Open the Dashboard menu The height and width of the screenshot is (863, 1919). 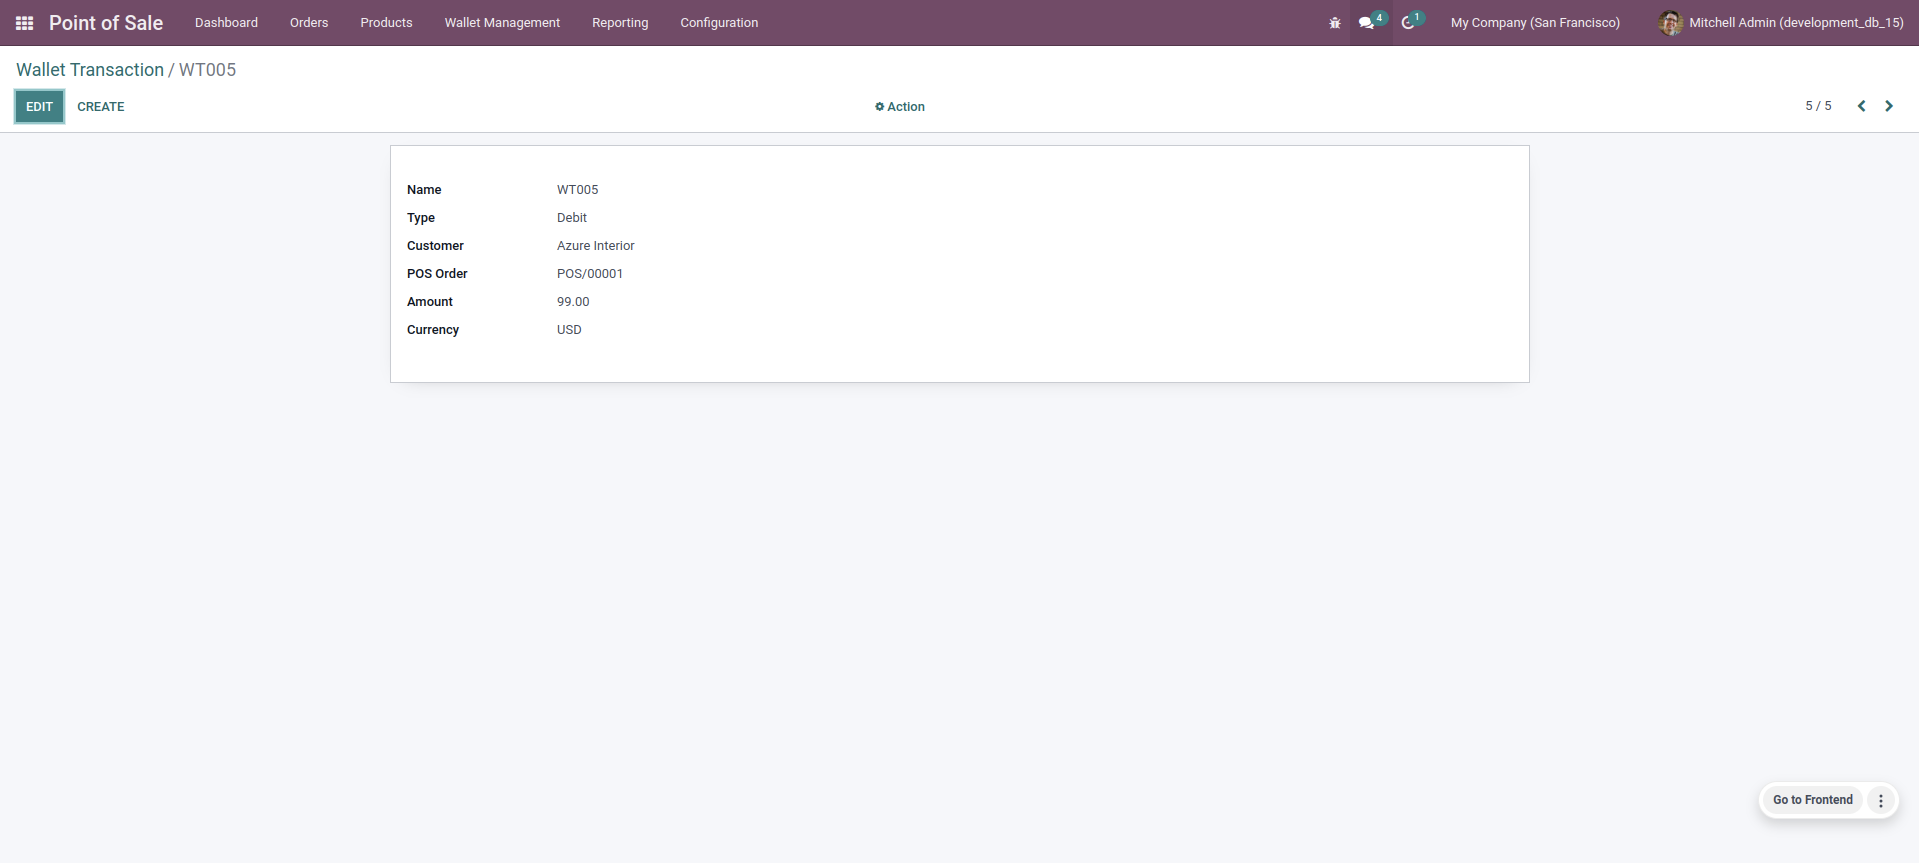(226, 23)
